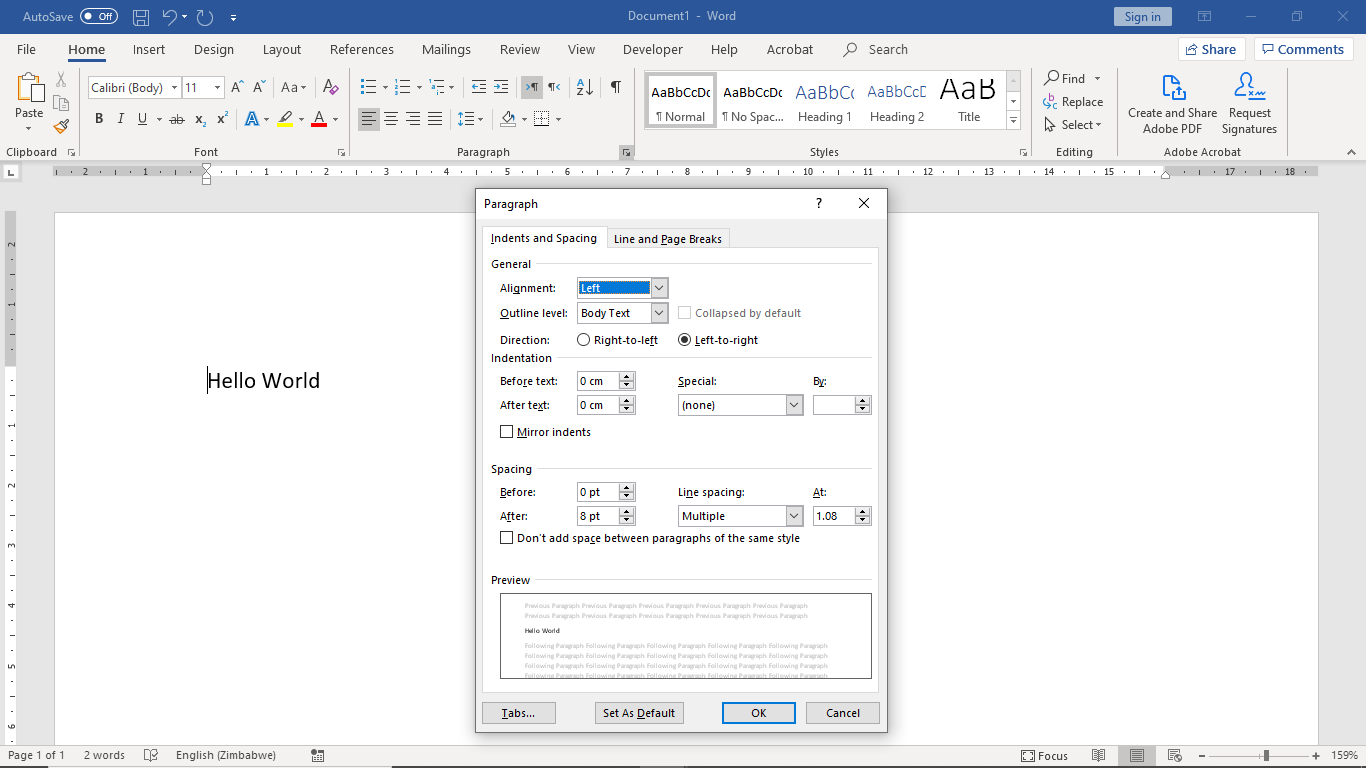Click Request Signatures icon
Screen dimensions: 1366x768
[1249, 104]
